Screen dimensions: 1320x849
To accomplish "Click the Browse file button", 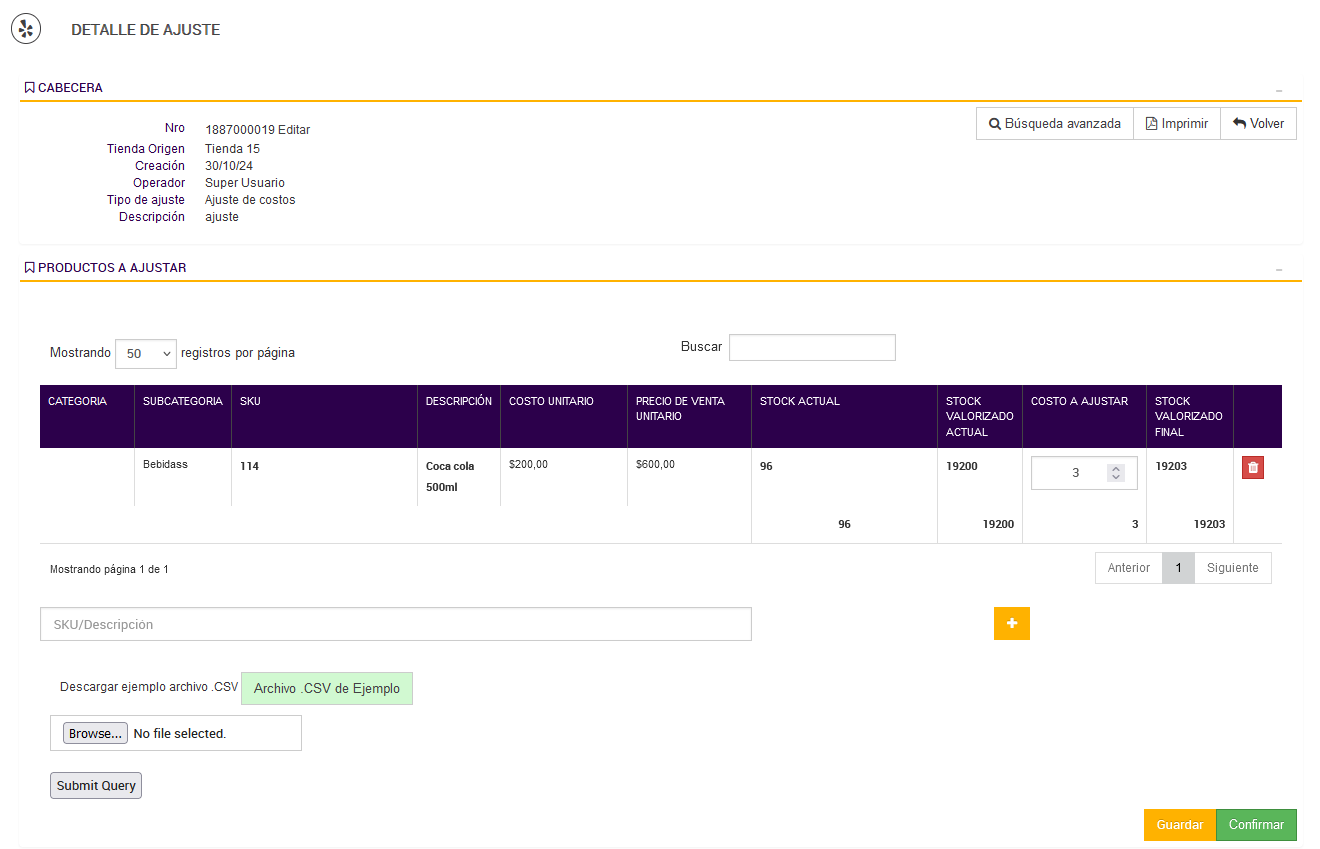I will coord(95,733).
